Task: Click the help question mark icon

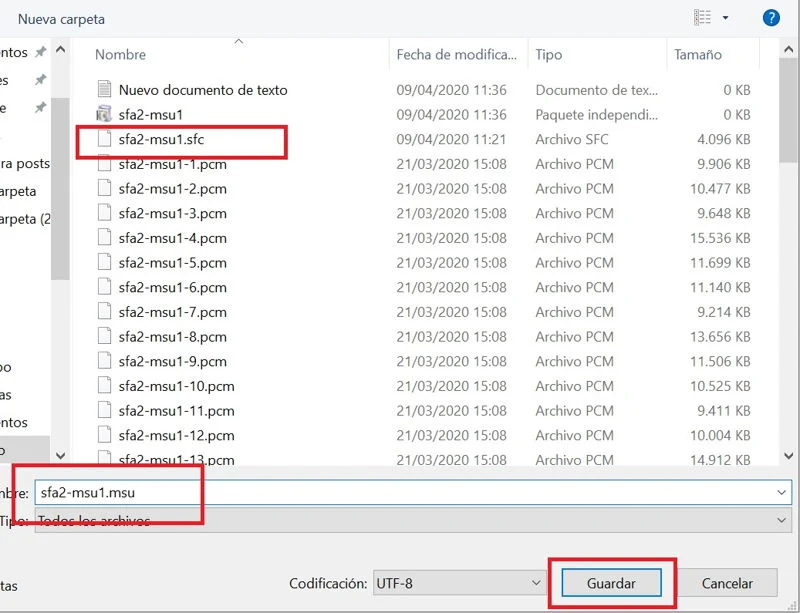Action: point(771,18)
